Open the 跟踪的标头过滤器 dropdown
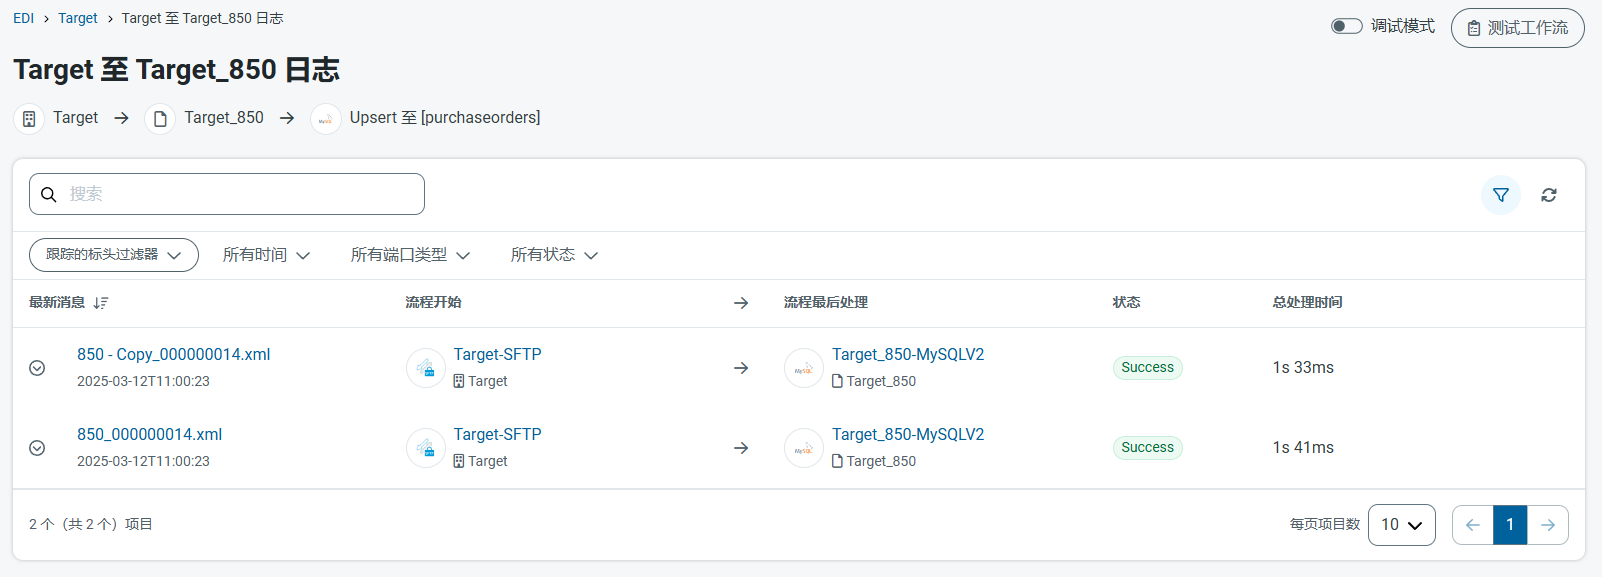 coord(114,255)
